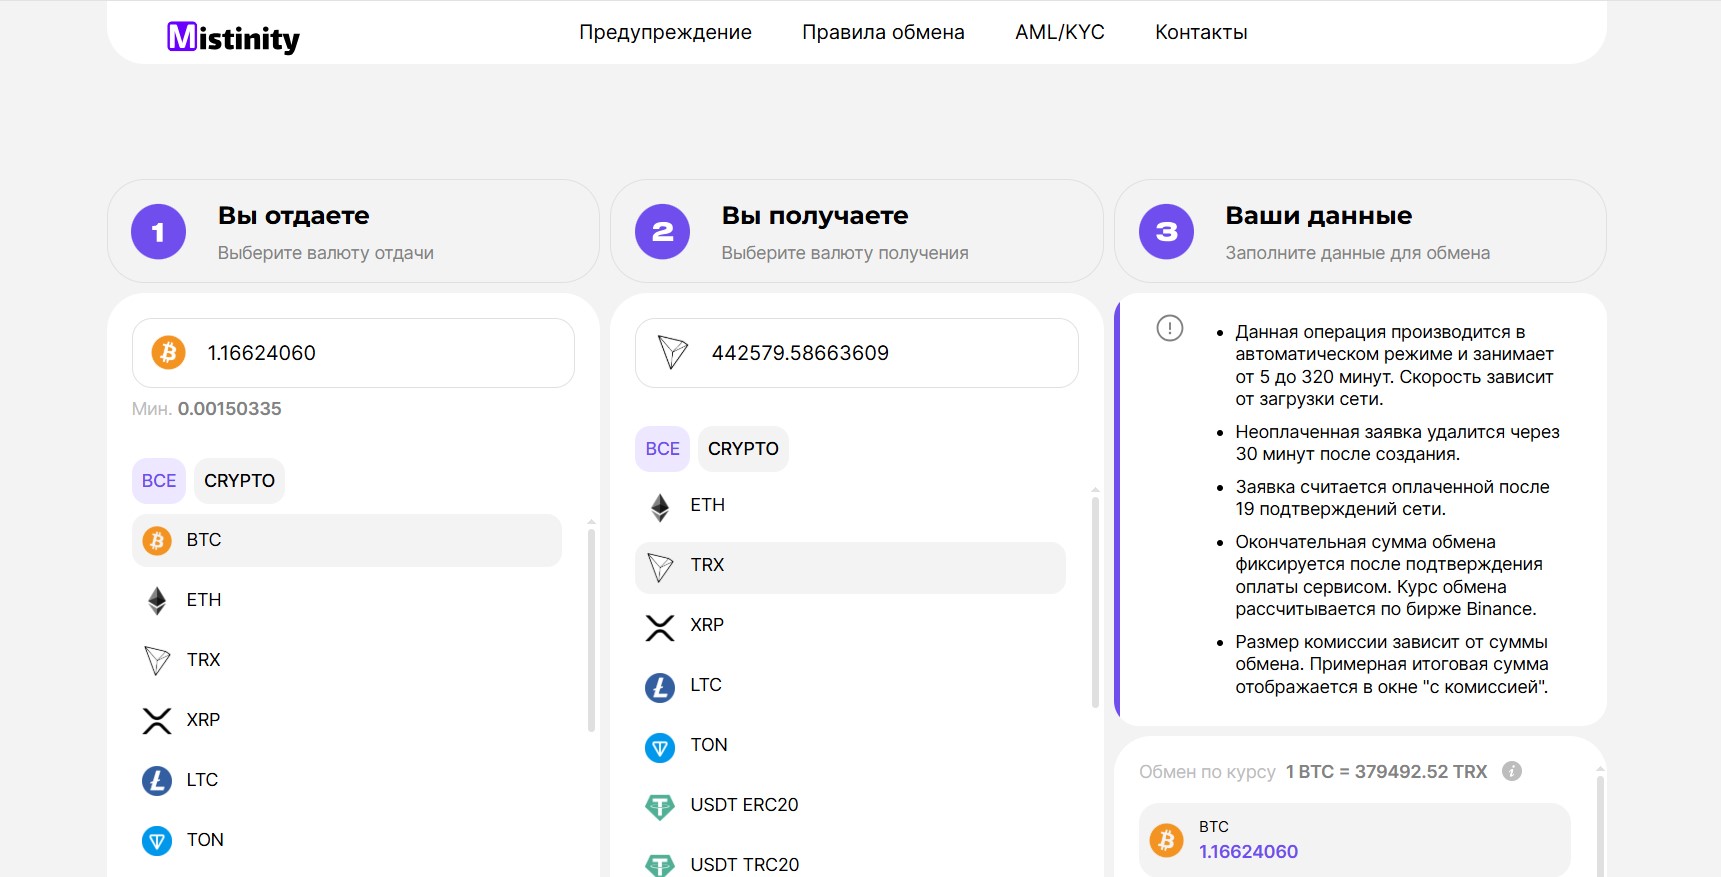This screenshot has height=877, width=1721.
Task: Click the exclamation info icon in notice panel
Action: tap(1170, 328)
